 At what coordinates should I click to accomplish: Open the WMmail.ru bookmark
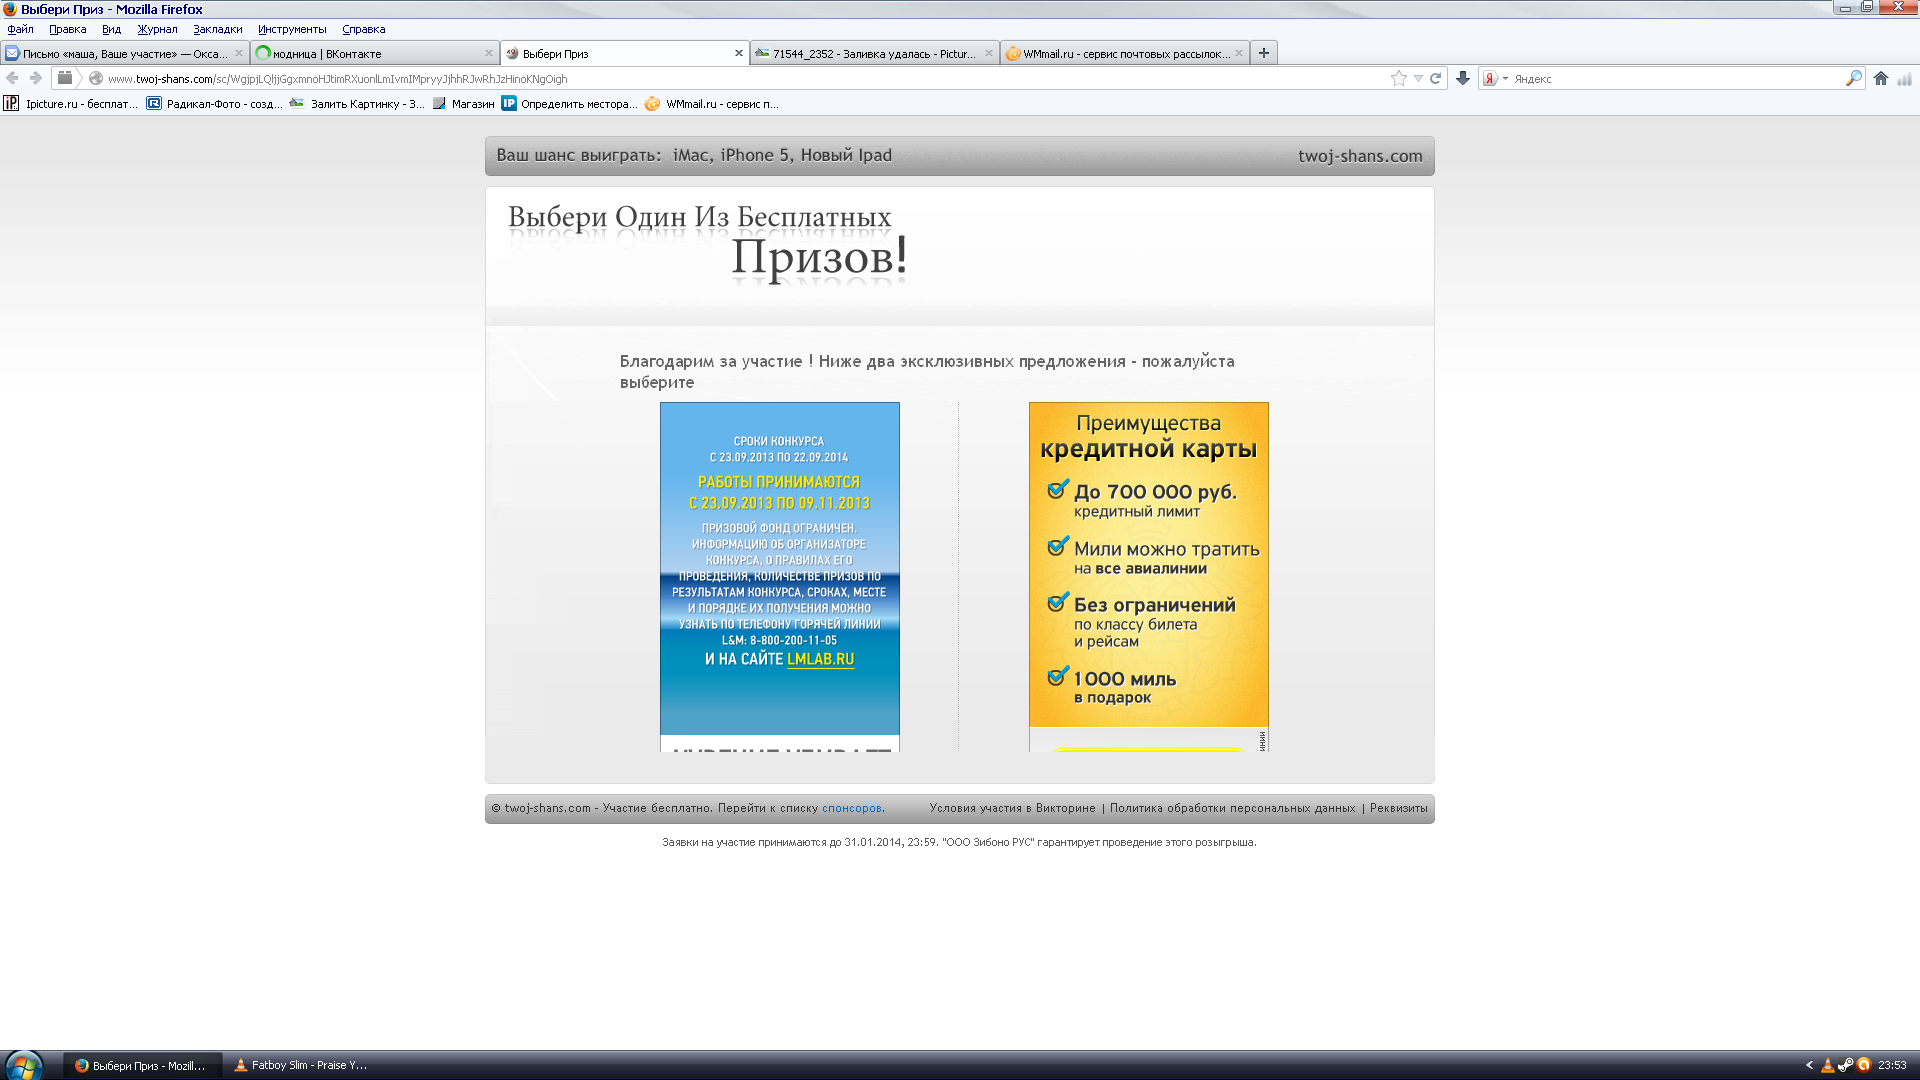(x=712, y=103)
